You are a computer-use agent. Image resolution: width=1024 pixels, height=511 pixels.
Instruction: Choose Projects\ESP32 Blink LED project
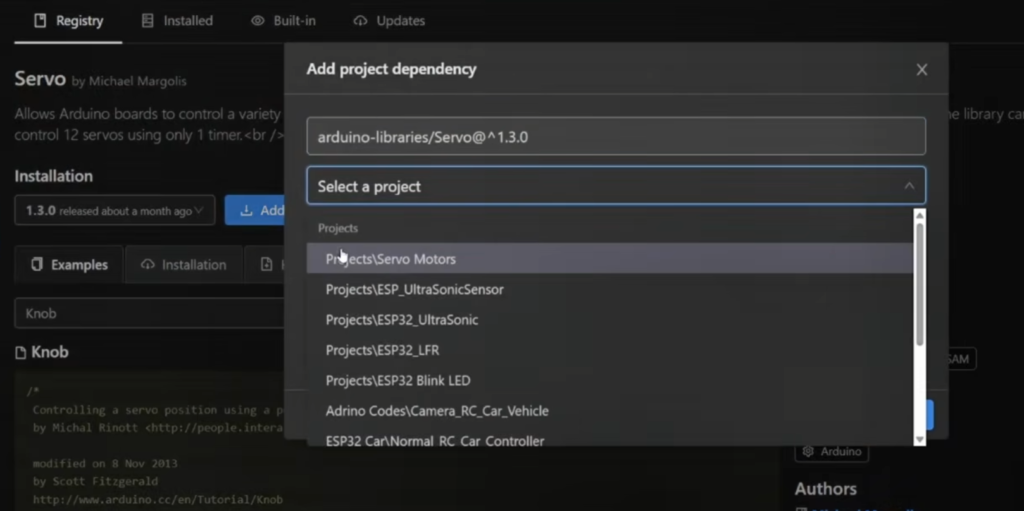point(610,380)
